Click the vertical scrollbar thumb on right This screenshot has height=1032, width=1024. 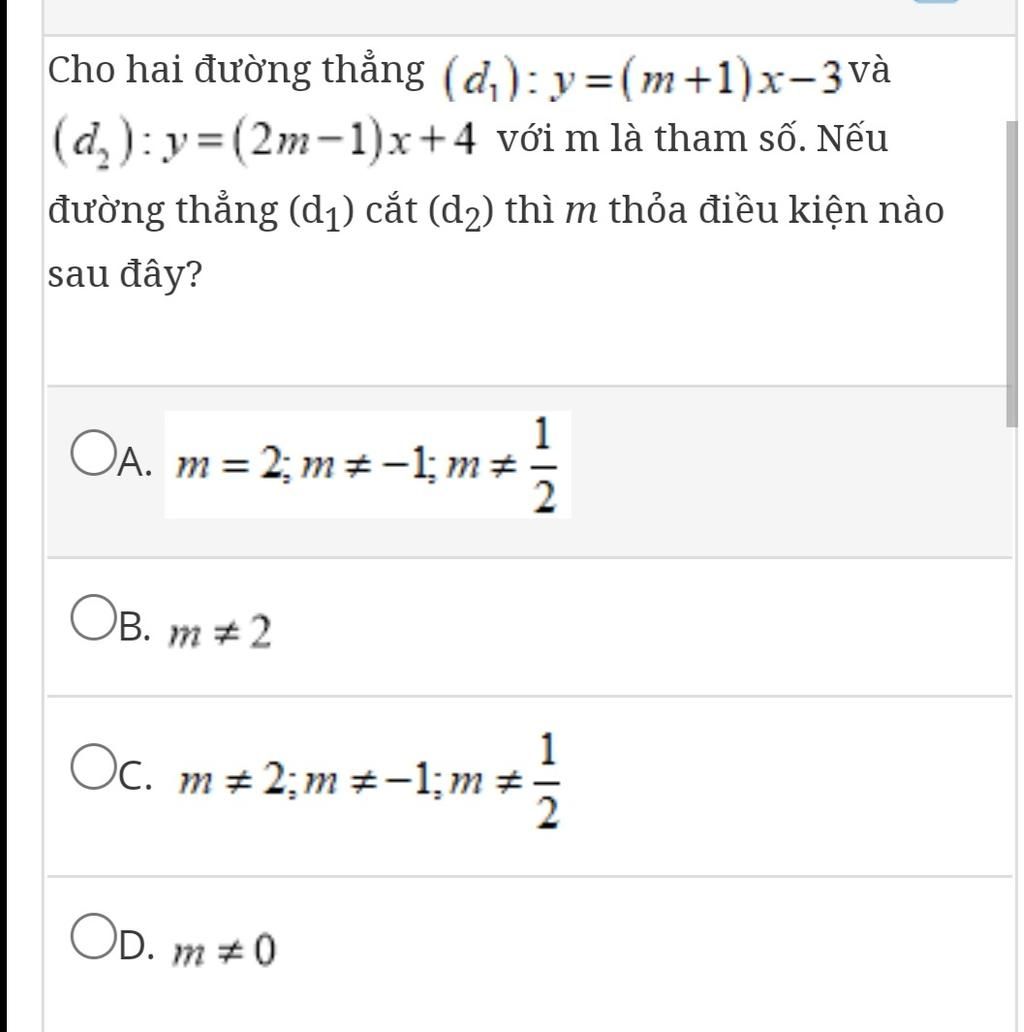coord(1011,274)
